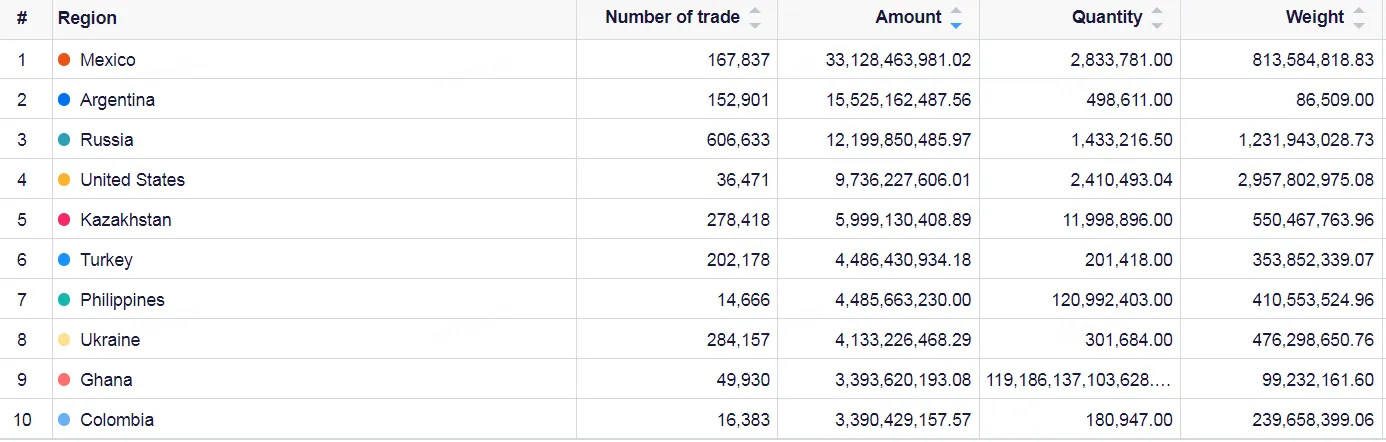Select the Colombia region name
Image resolution: width=1386 pixels, height=442 pixels.
click(117, 420)
